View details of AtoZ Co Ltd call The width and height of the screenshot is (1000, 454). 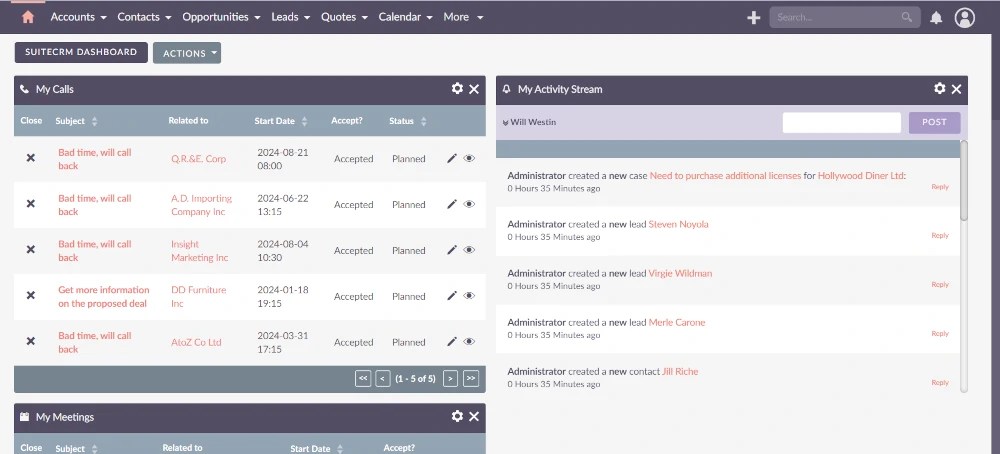coord(469,342)
